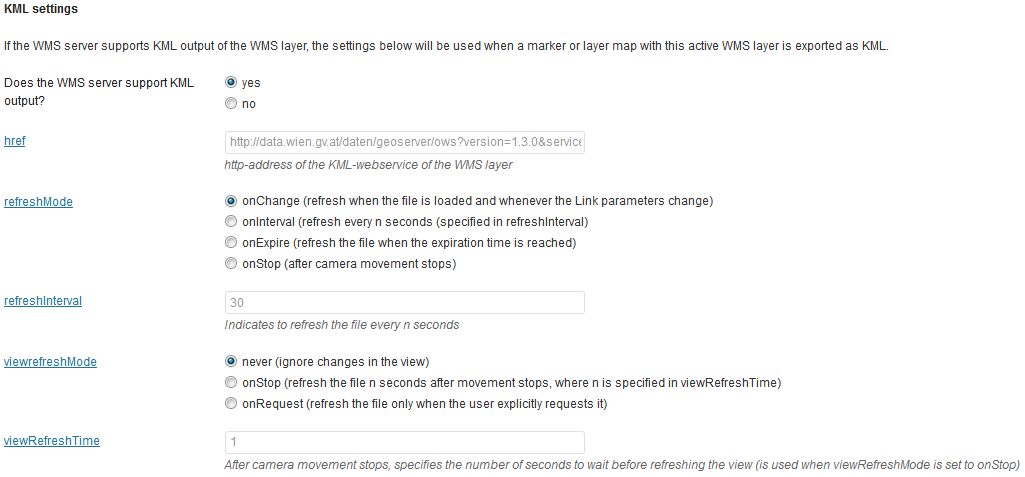Click the href URL input field
Screen dimensions: 1025x477
tap(404, 142)
